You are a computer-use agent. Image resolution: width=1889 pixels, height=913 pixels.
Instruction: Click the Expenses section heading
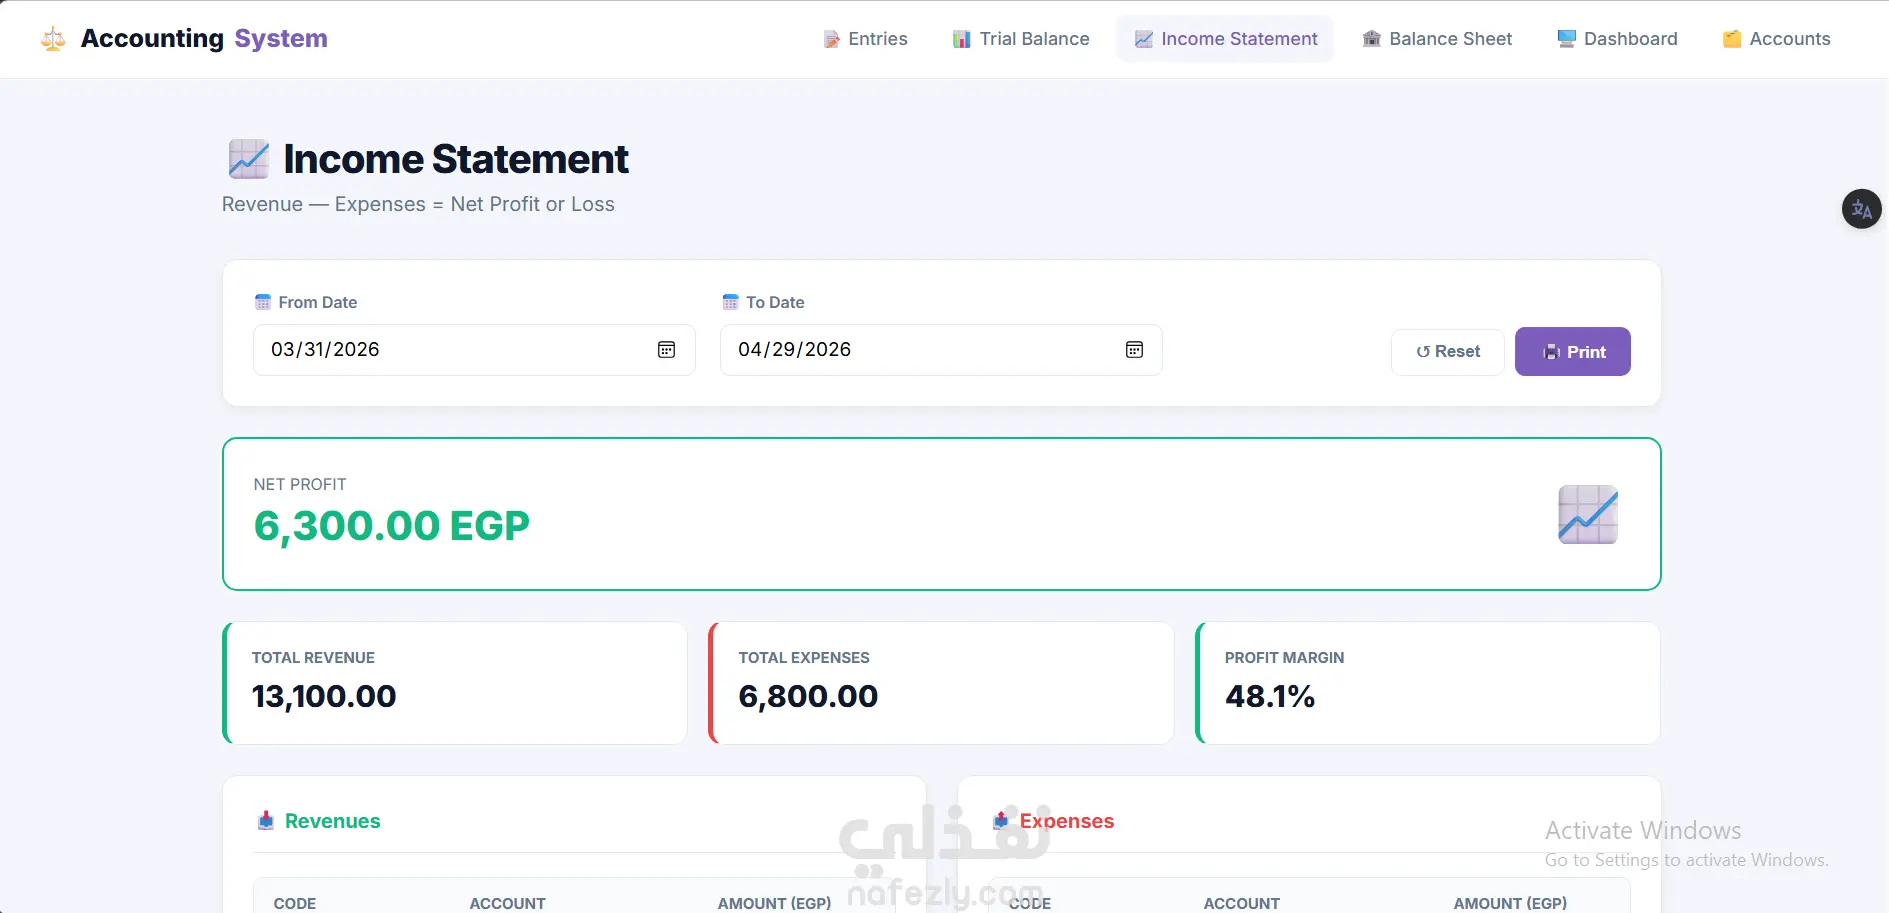(1066, 821)
